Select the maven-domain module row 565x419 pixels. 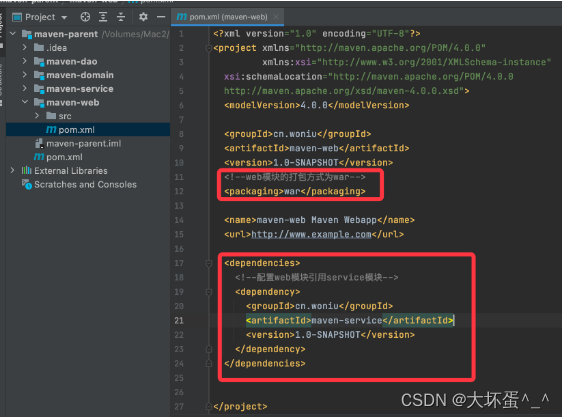88,75
